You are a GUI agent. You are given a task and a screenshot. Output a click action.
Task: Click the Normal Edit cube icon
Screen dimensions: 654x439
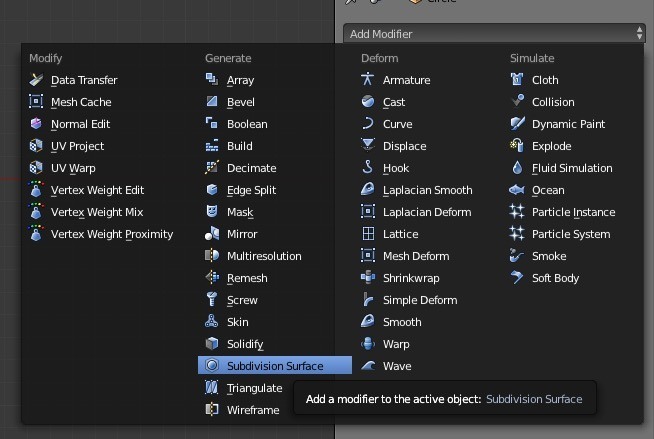(x=36, y=124)
